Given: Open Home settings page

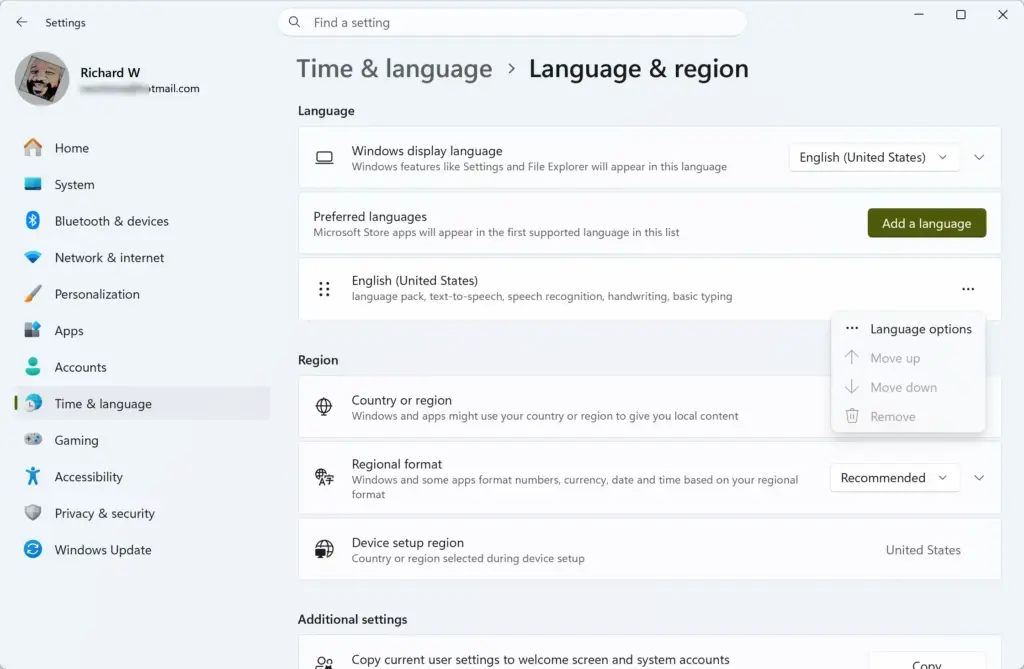Looking at the screenshot, I should click(142, 148).
